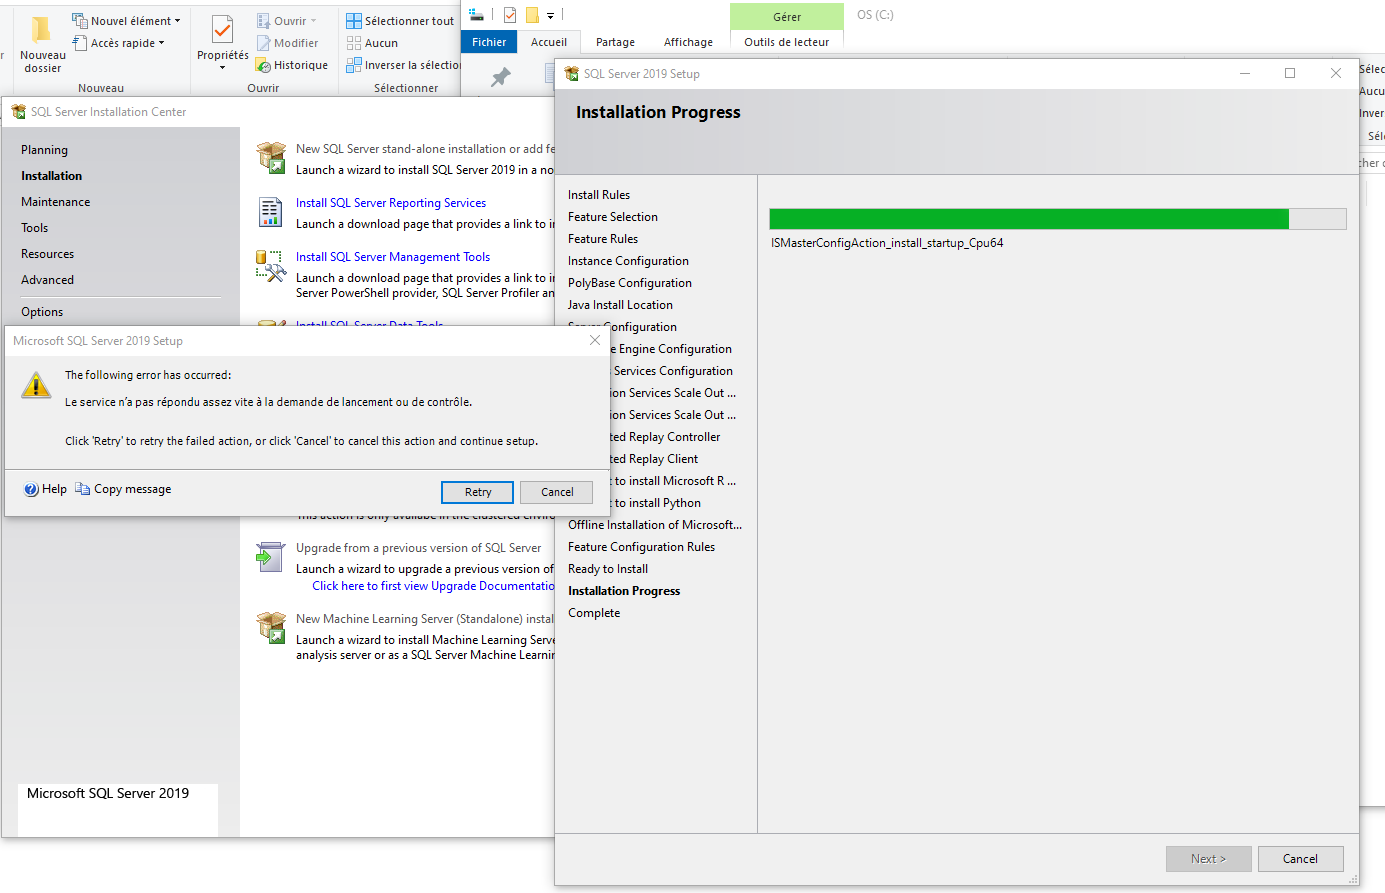Click the Reporting Services document icon
The width and height of the screenshot is (1385, 893).
click(271, 211)
